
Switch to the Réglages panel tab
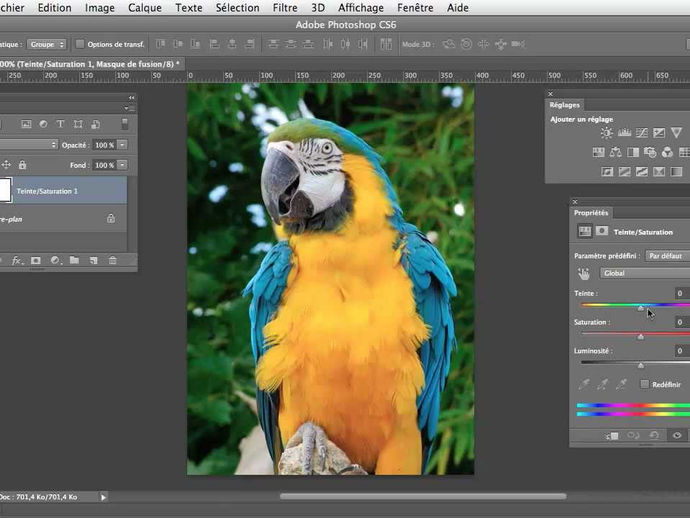coord(564,104)
